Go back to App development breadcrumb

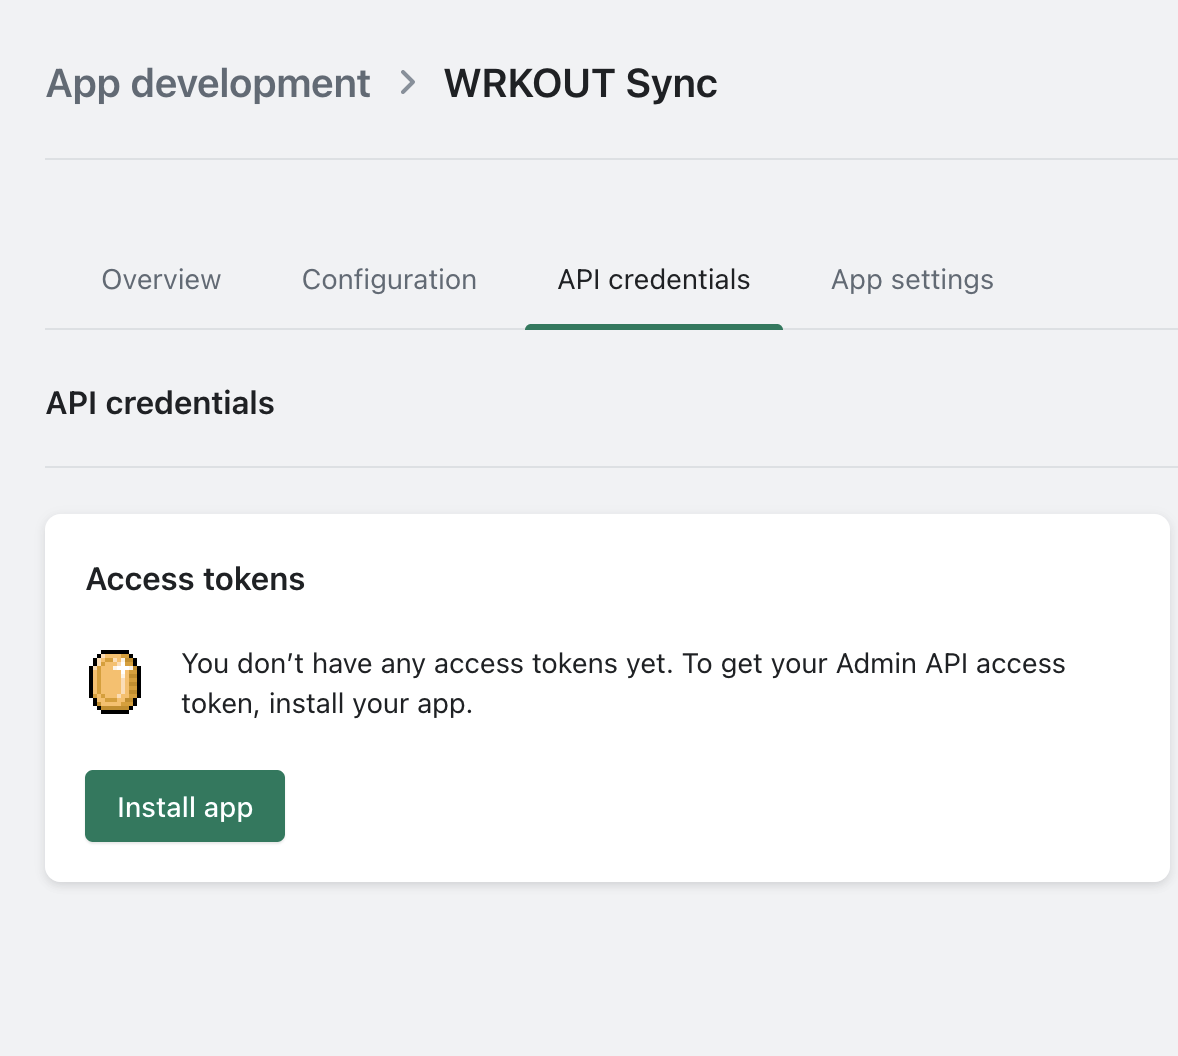(208, 83)
